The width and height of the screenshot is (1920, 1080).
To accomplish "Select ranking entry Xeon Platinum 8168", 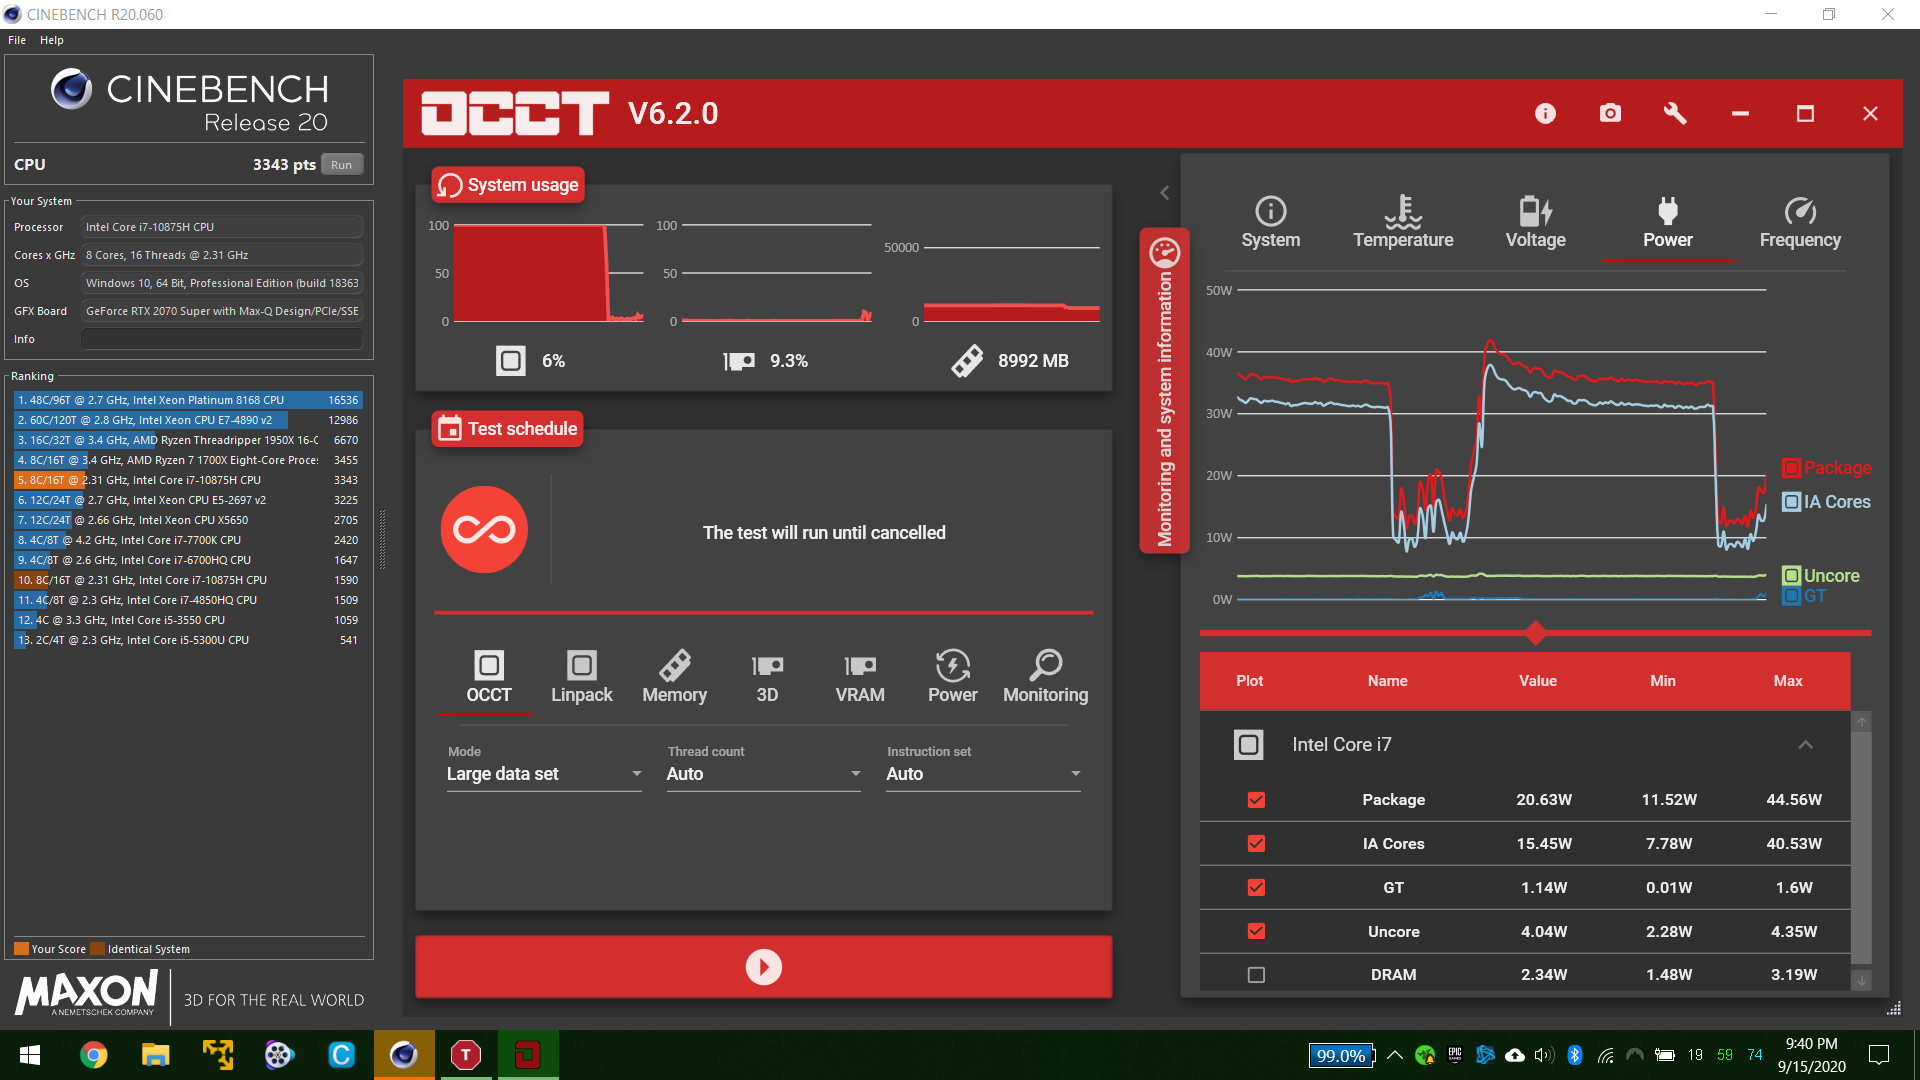I will point(188,400).
